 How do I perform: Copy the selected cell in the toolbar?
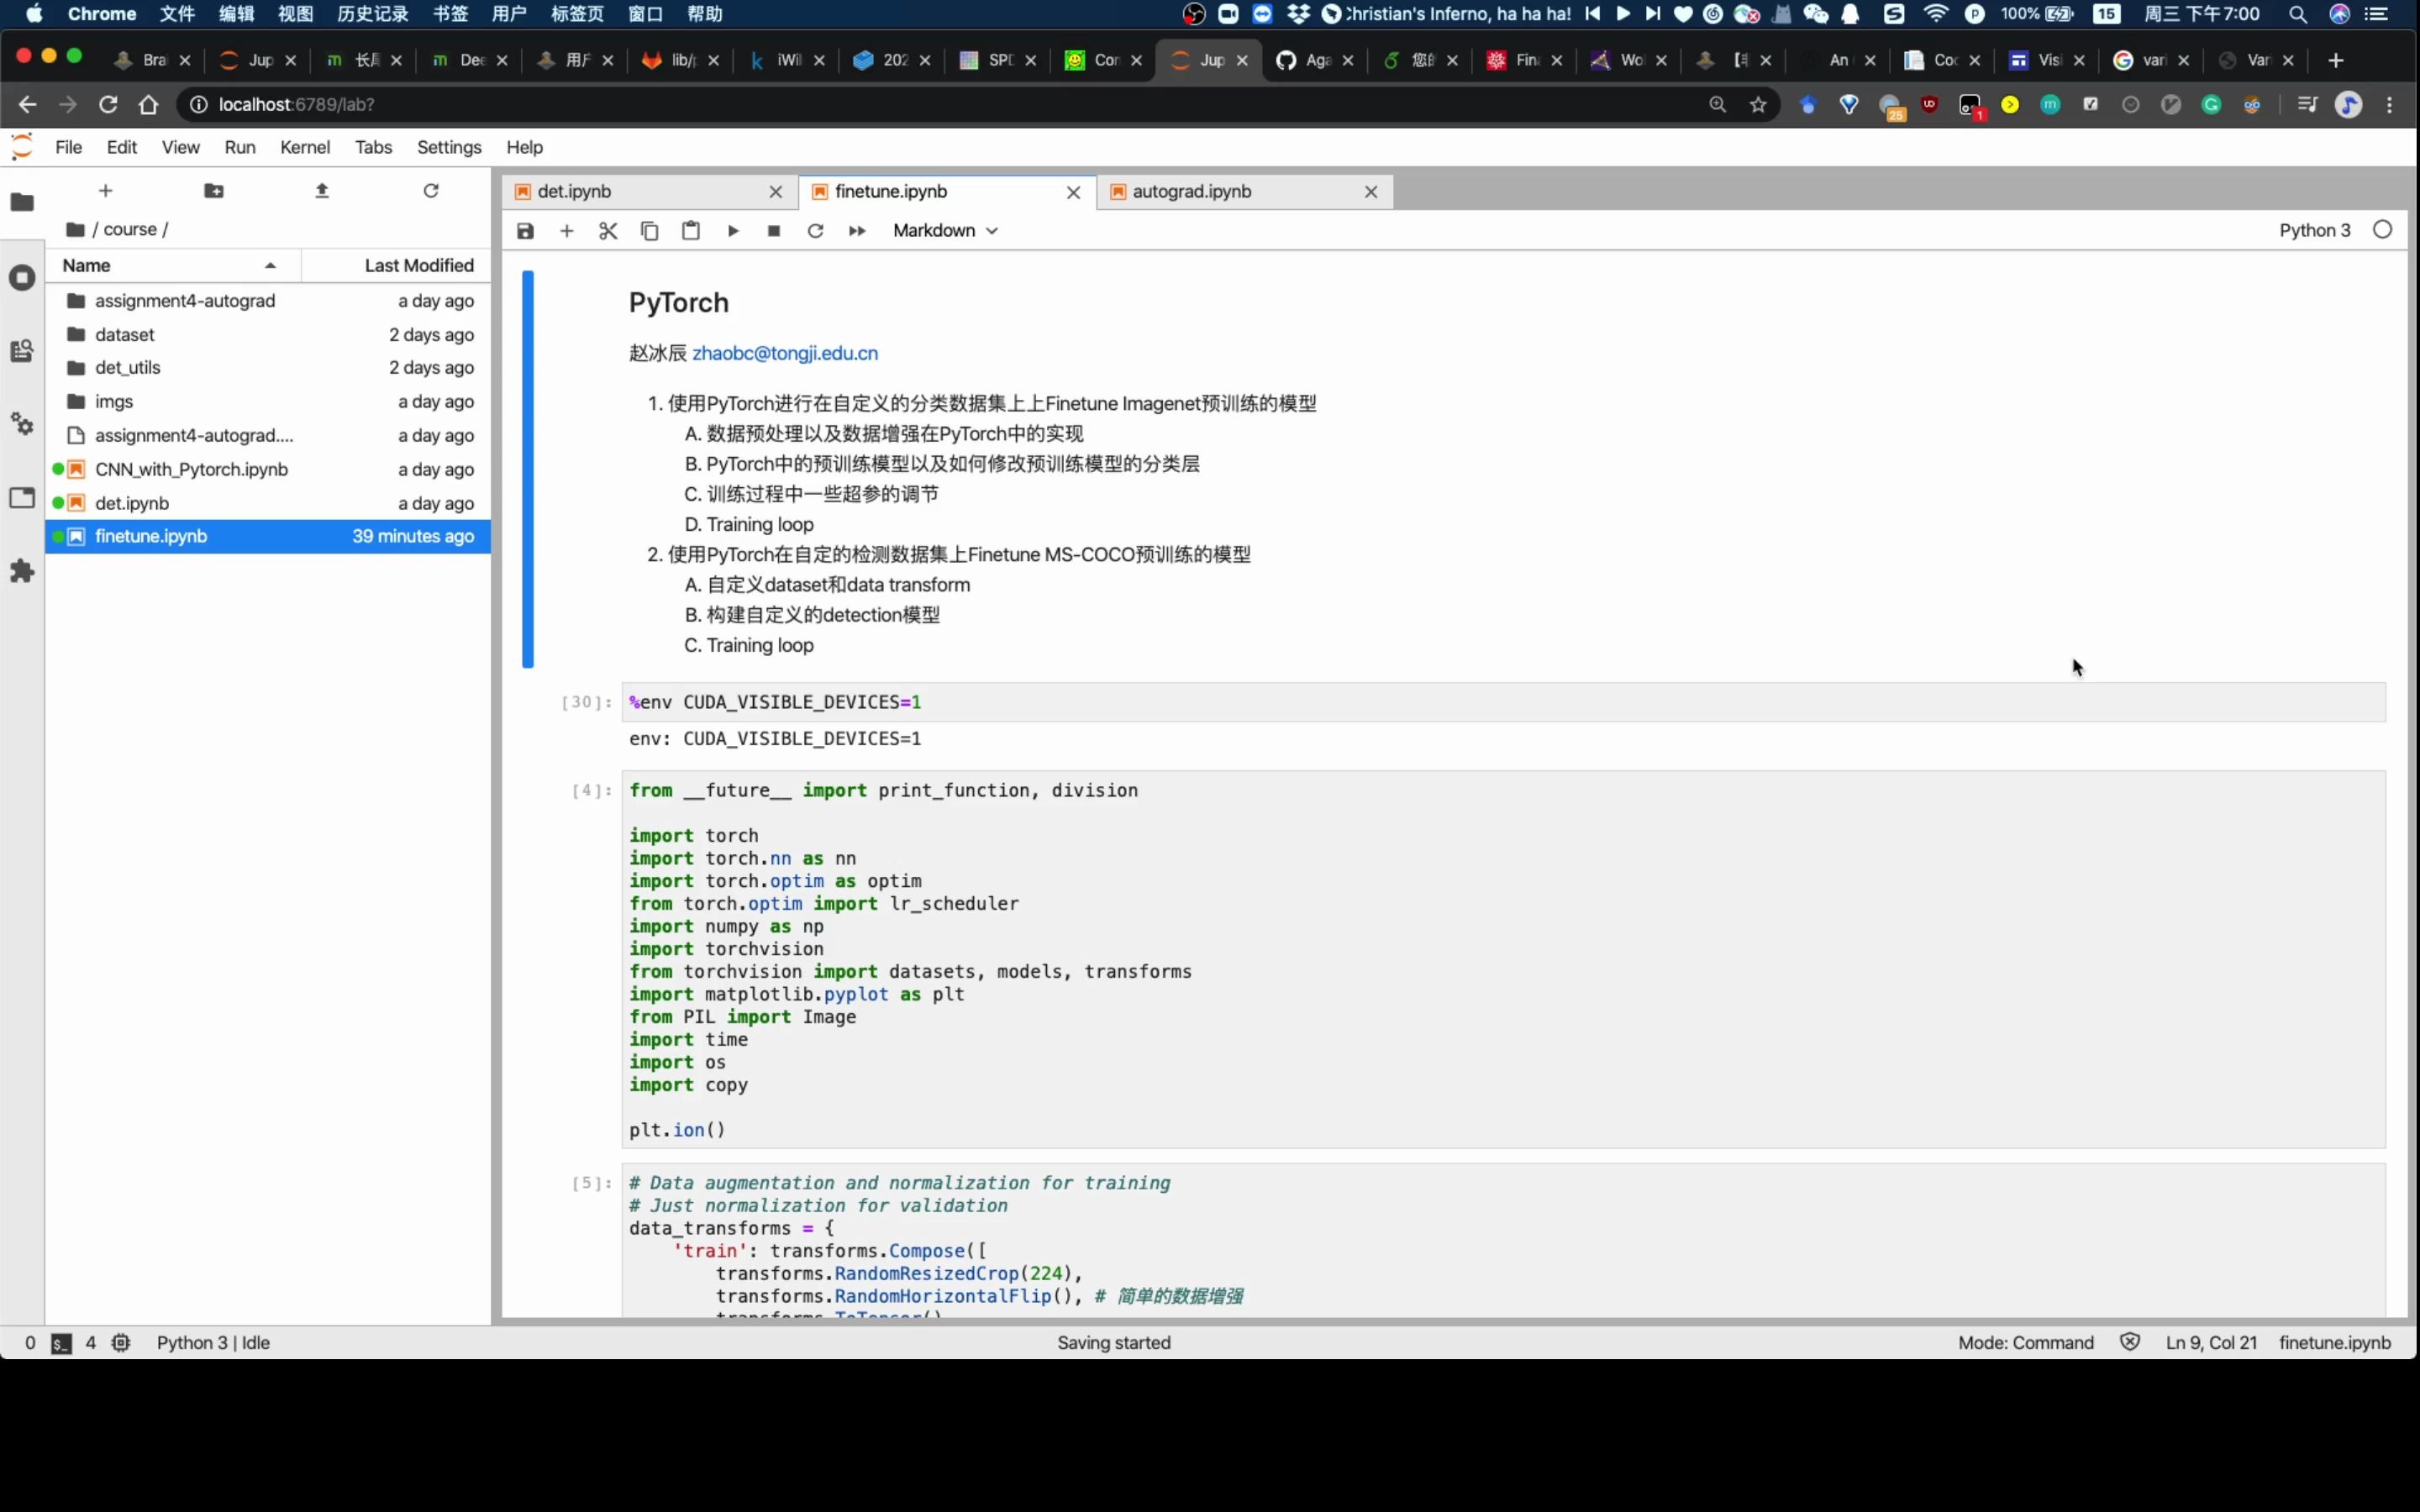tap(649, 231)
